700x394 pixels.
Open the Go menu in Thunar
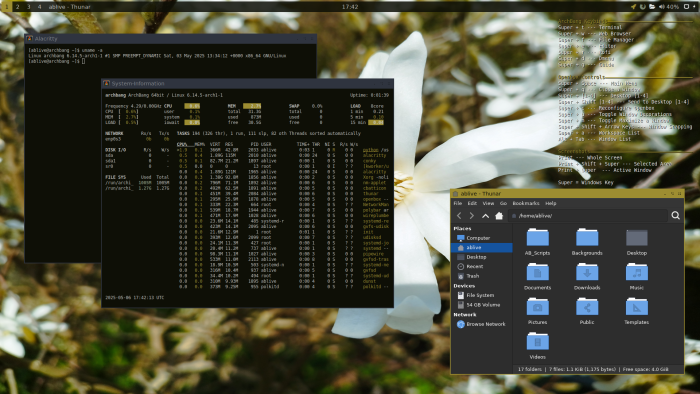(503, 203)
